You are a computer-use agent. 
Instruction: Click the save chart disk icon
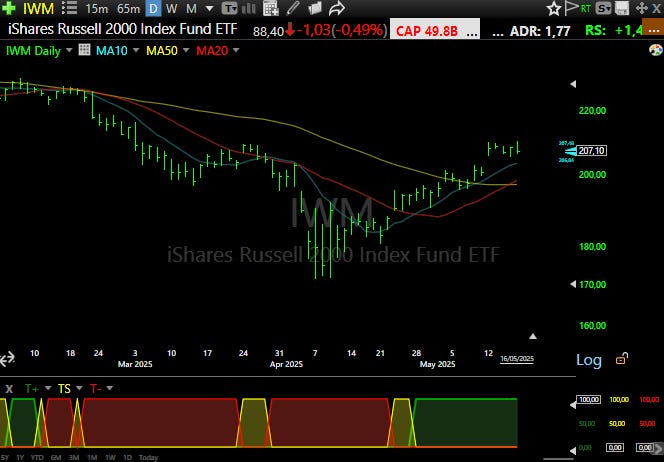point(622,8)
